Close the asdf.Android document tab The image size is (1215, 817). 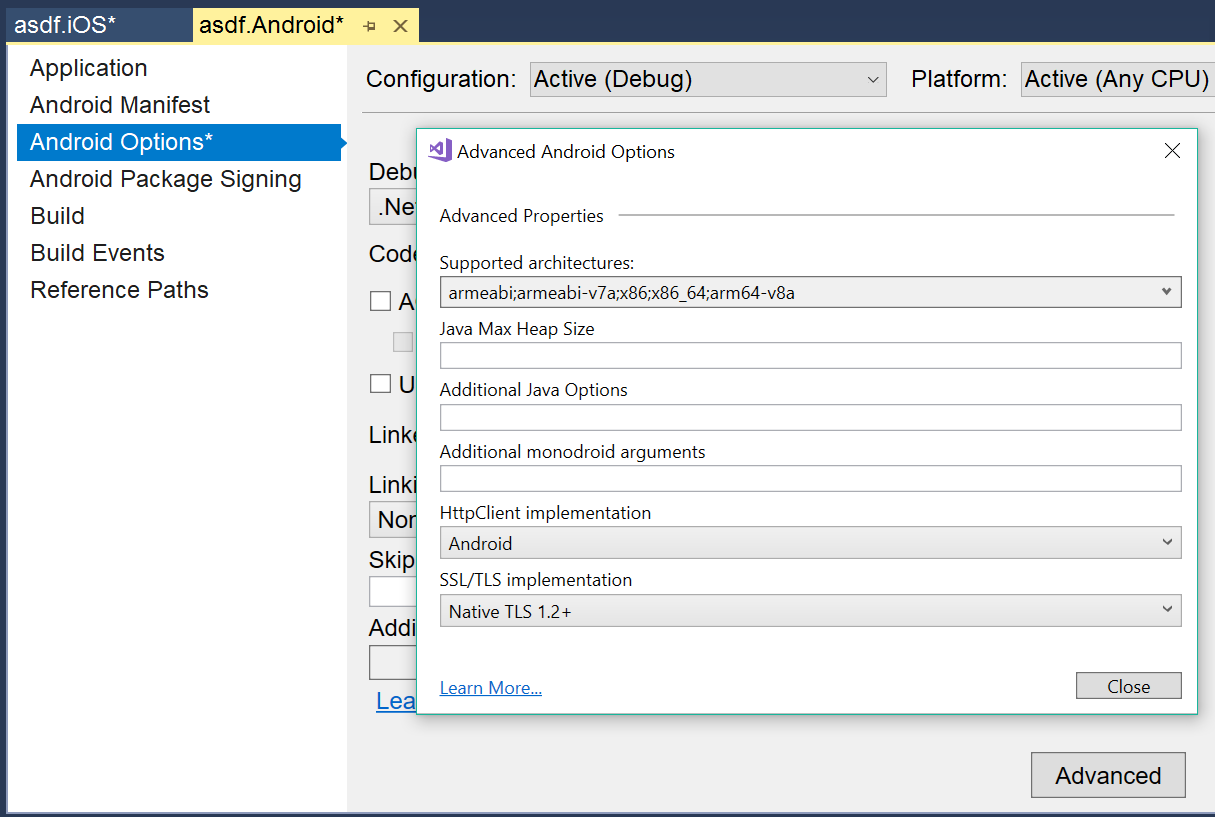tap(400, 26)
